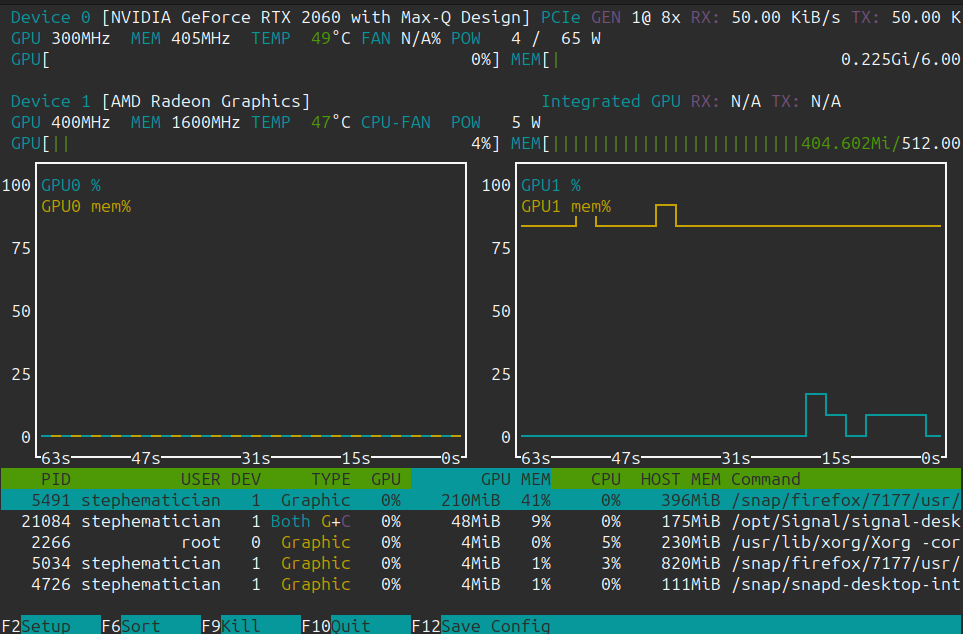
Task: Click F10 Quit in the function bar
Action: click(350, 626)
